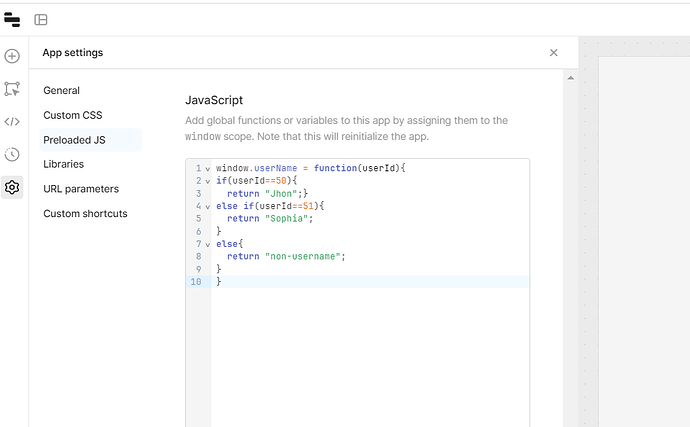Collapse the function block on line 1
This screenshot has width=690, height=427.
207,169
